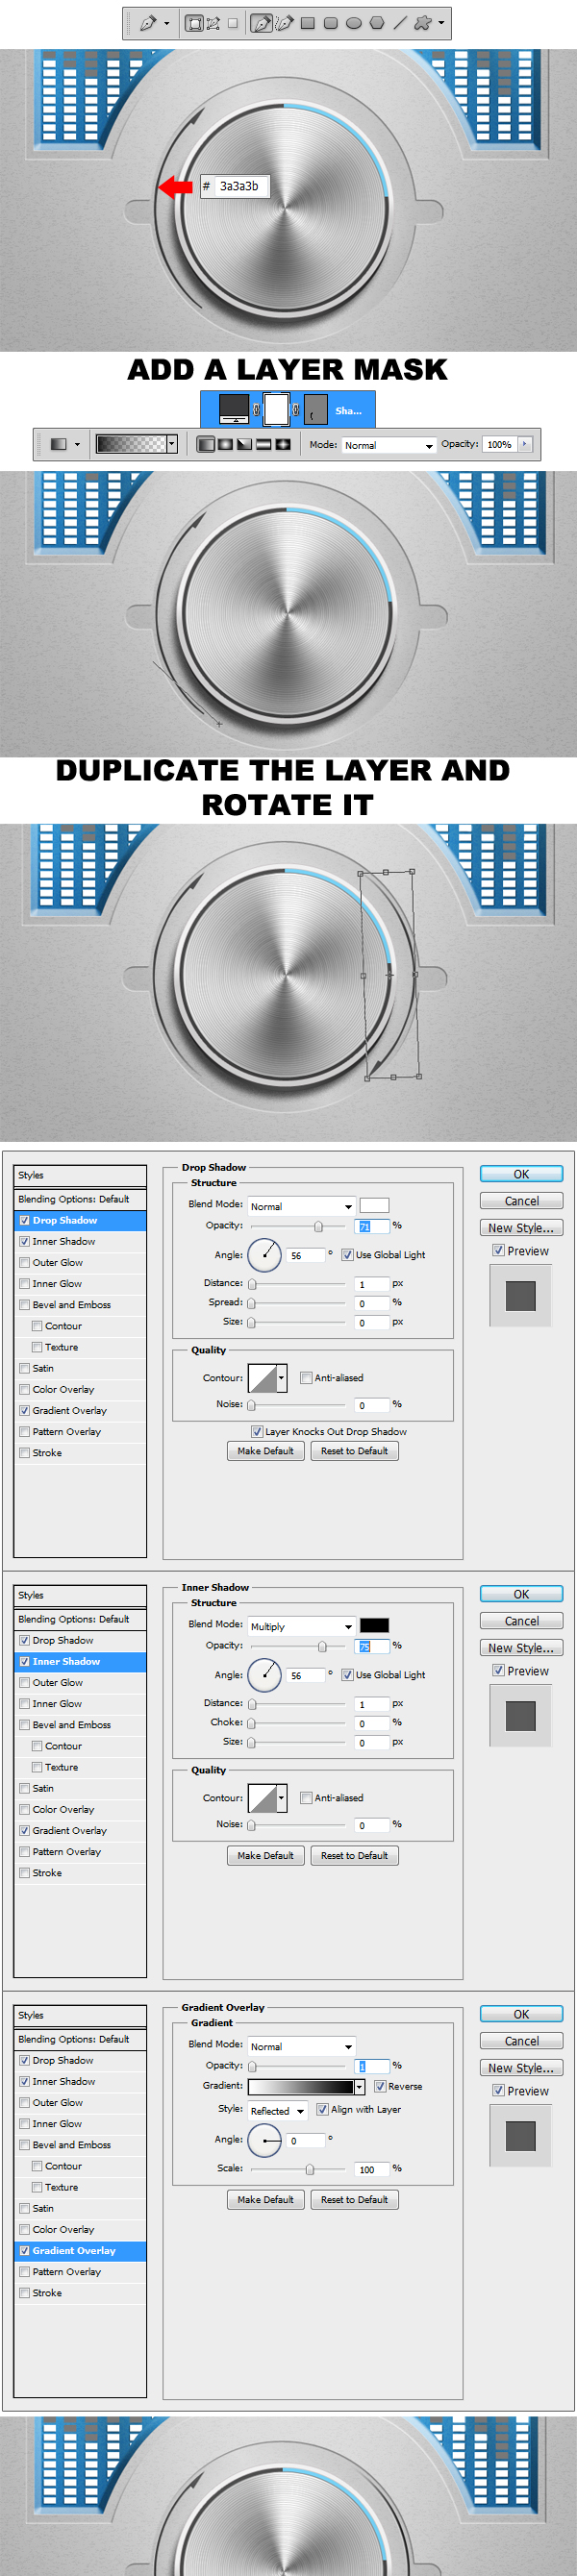
Task: Click the white layer mask thumbnail
Action: click(x=276, y=409)
